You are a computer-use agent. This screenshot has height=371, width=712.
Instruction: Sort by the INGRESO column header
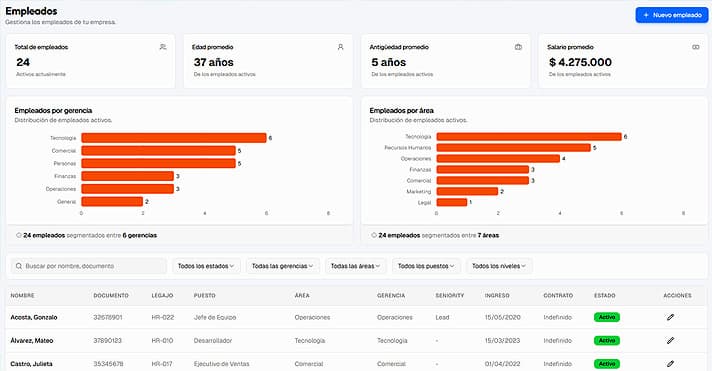coord(497,296)
